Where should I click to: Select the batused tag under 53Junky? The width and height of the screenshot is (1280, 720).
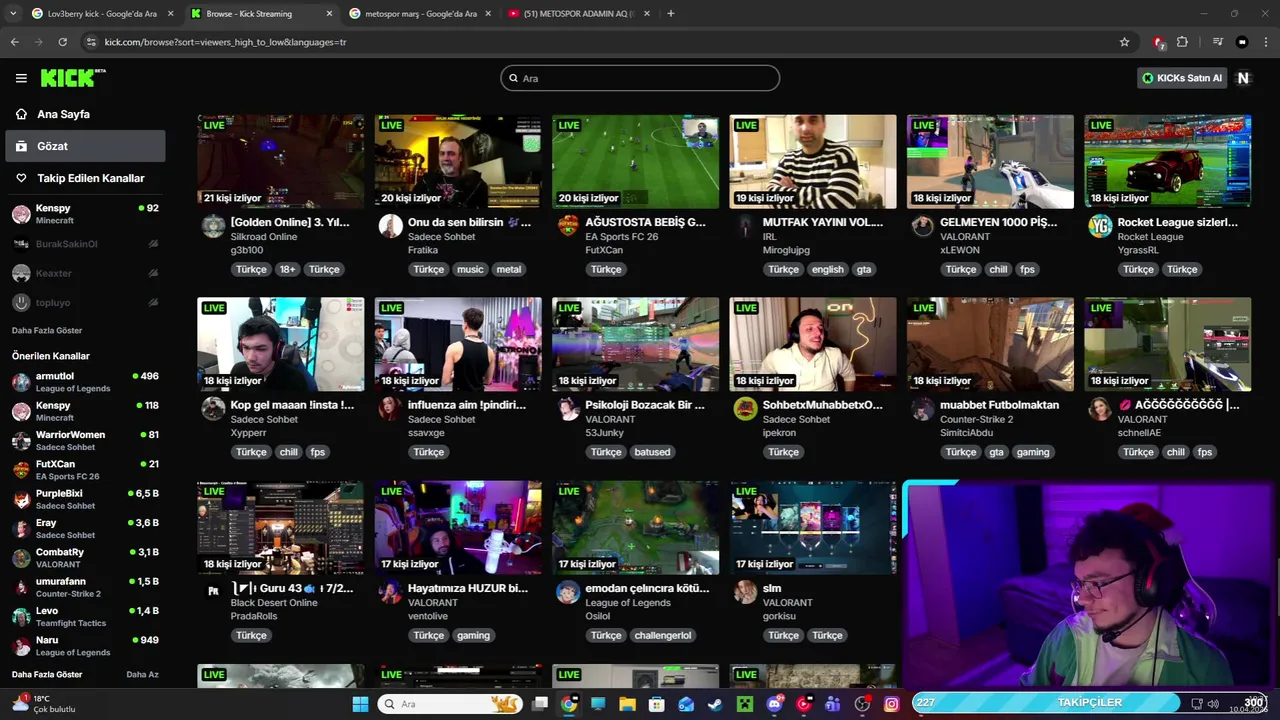tap(652, 452)
